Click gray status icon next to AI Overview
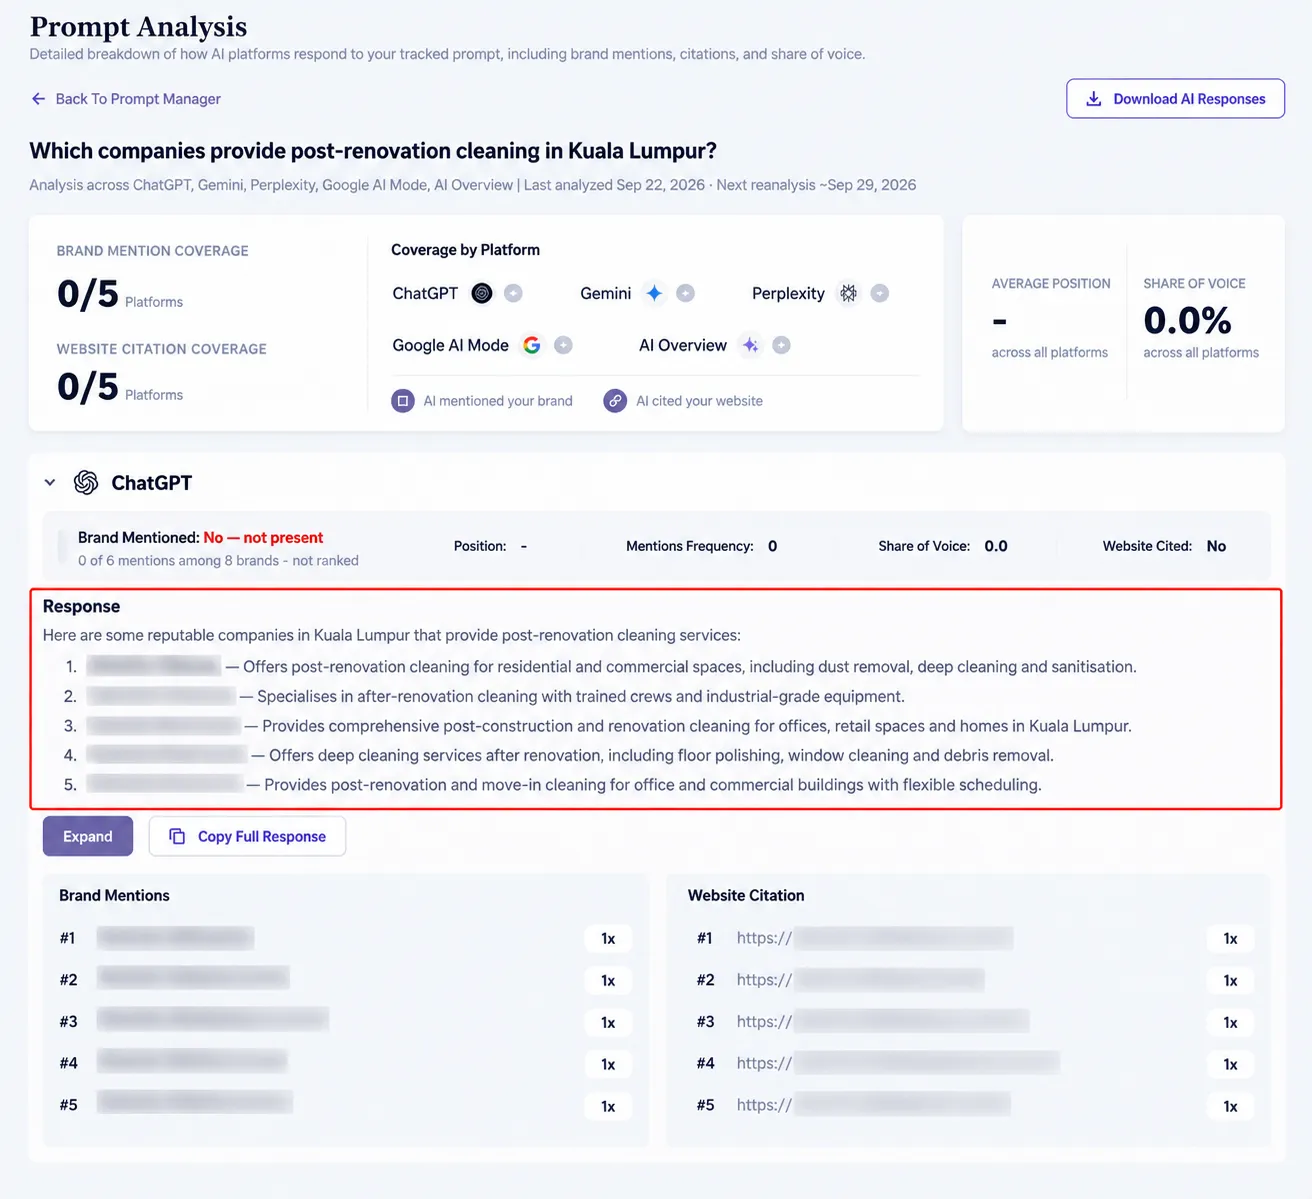 point(781,345)
